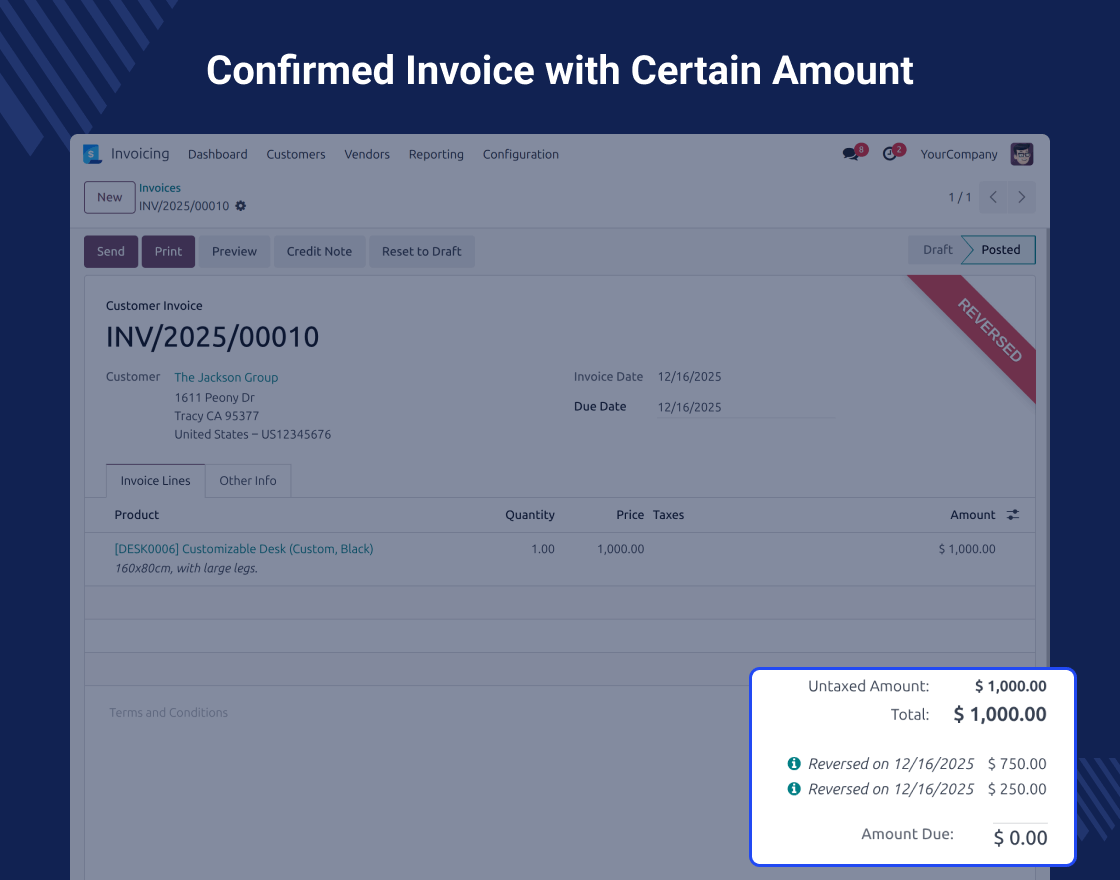Screen dimensions: 1120x880
Task: Open the Reporting menu
Action: (x=436, y=154)
